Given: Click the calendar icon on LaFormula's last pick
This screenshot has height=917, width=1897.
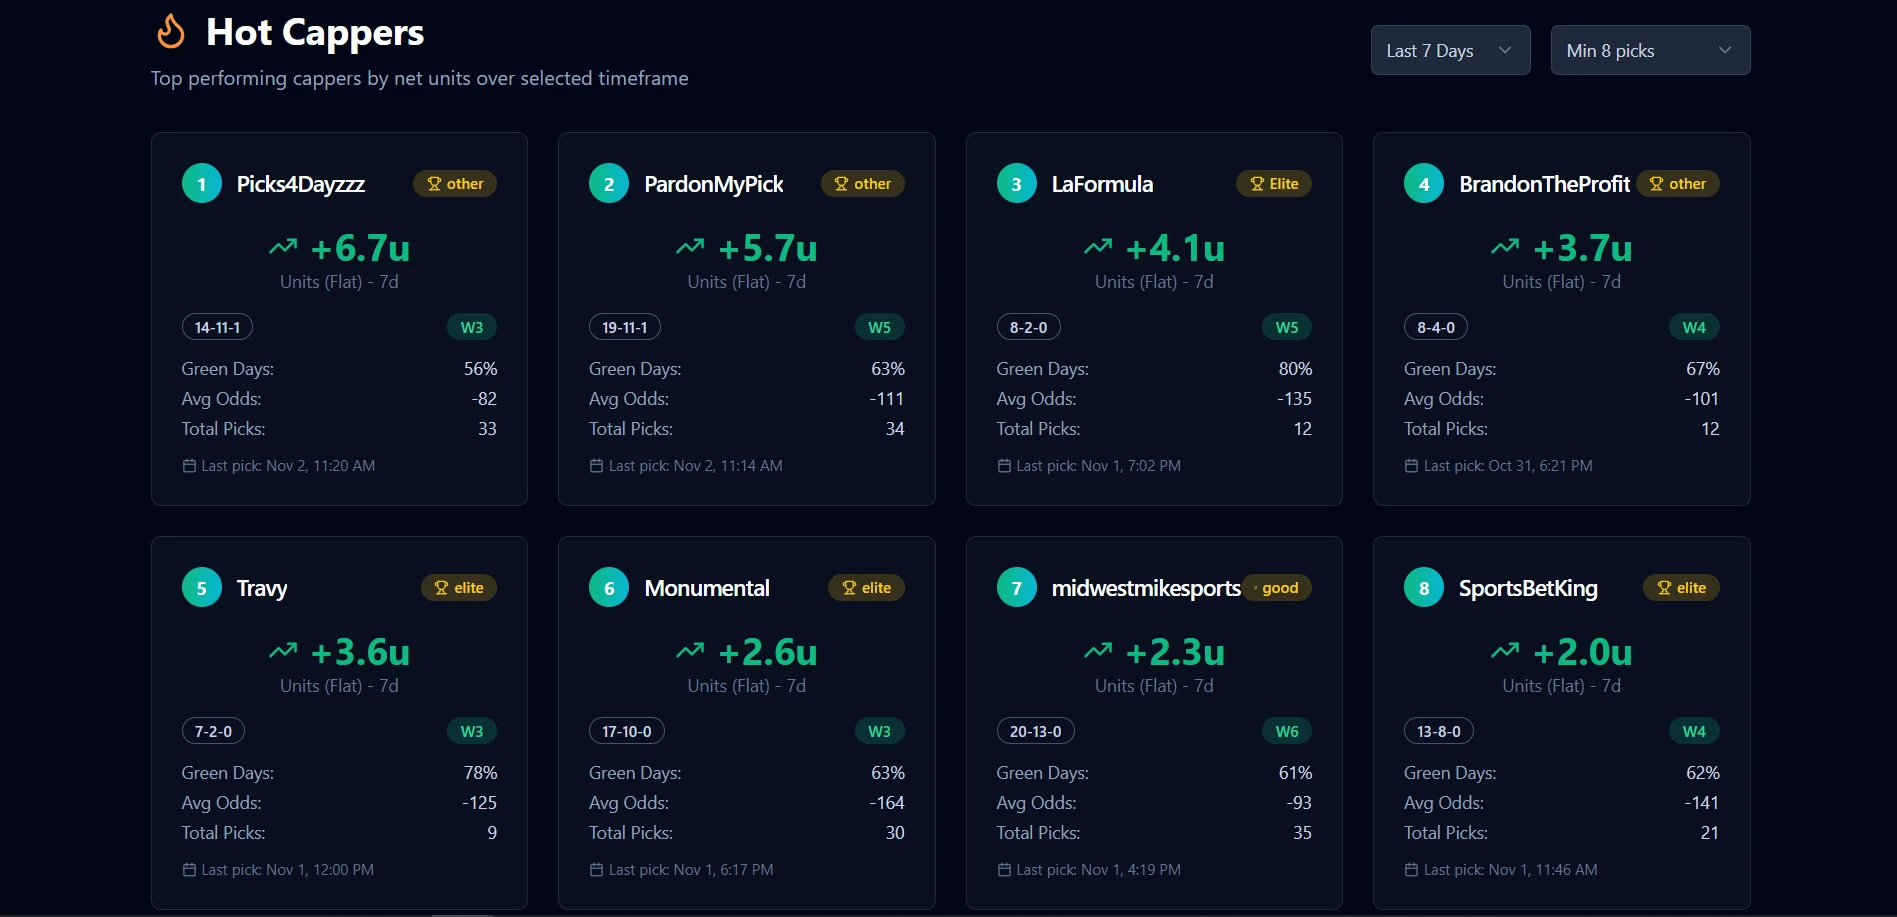Looking at the screenshot, I should 1004,466.
